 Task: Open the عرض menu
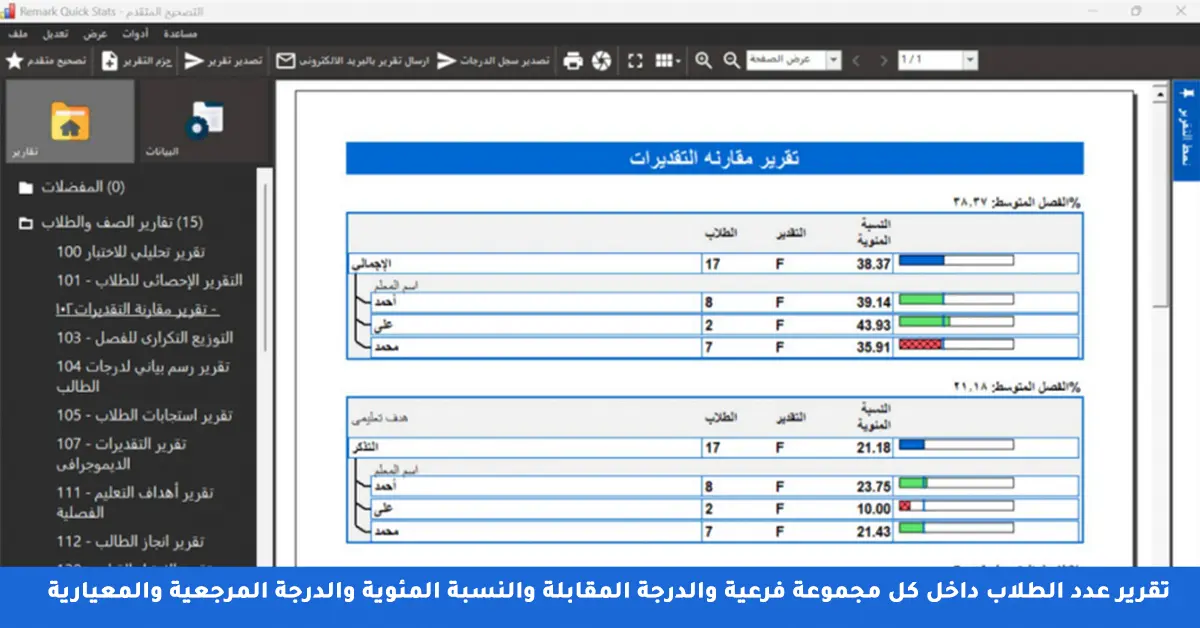[x=96, y=33]
